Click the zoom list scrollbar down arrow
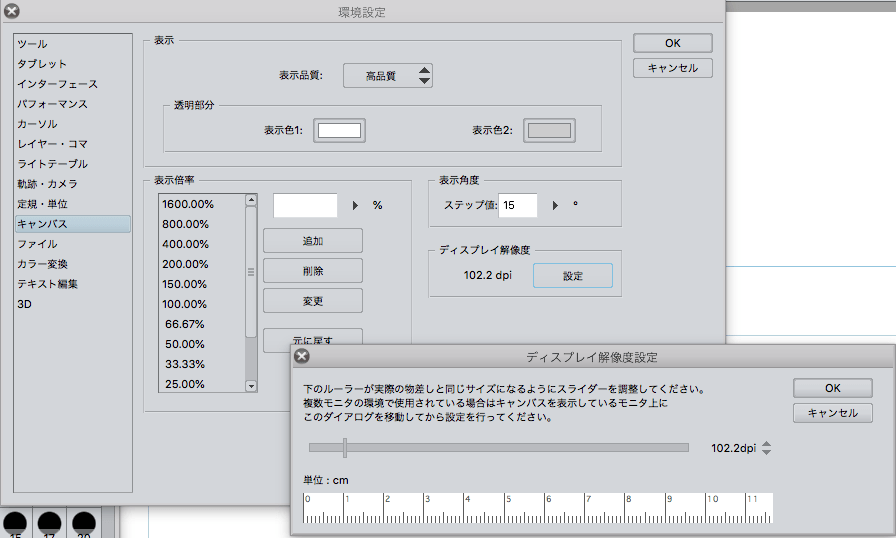The width and height of the screenshot is (896, 538). click(251, 385)
